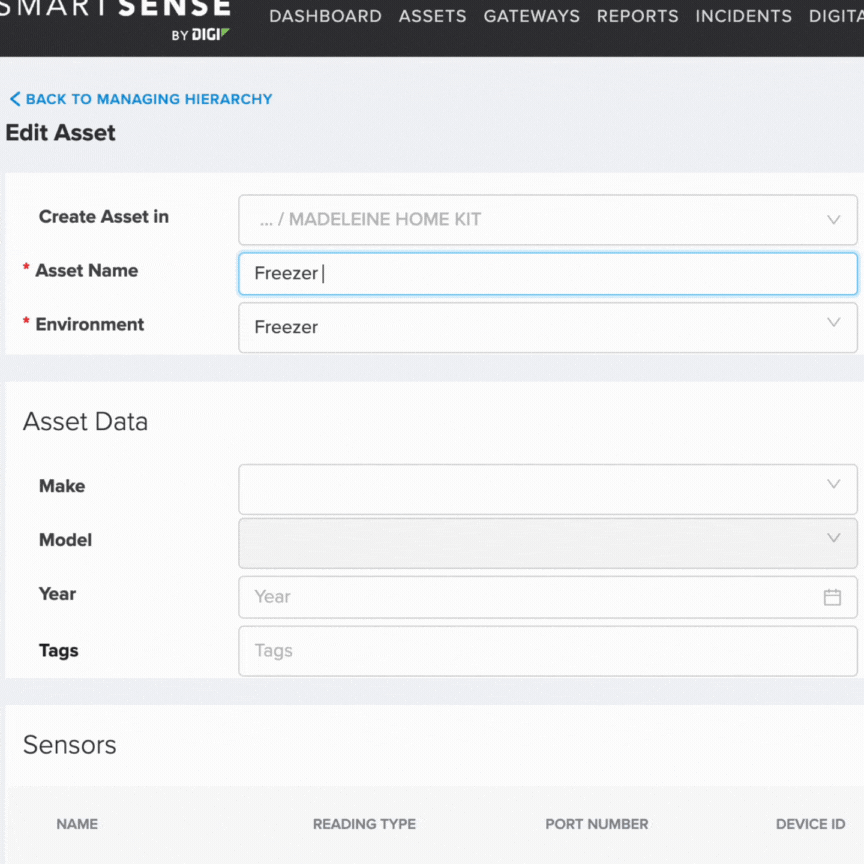Click the Year field label
Viewport: 864px width, 864px height.
(57, 594)
